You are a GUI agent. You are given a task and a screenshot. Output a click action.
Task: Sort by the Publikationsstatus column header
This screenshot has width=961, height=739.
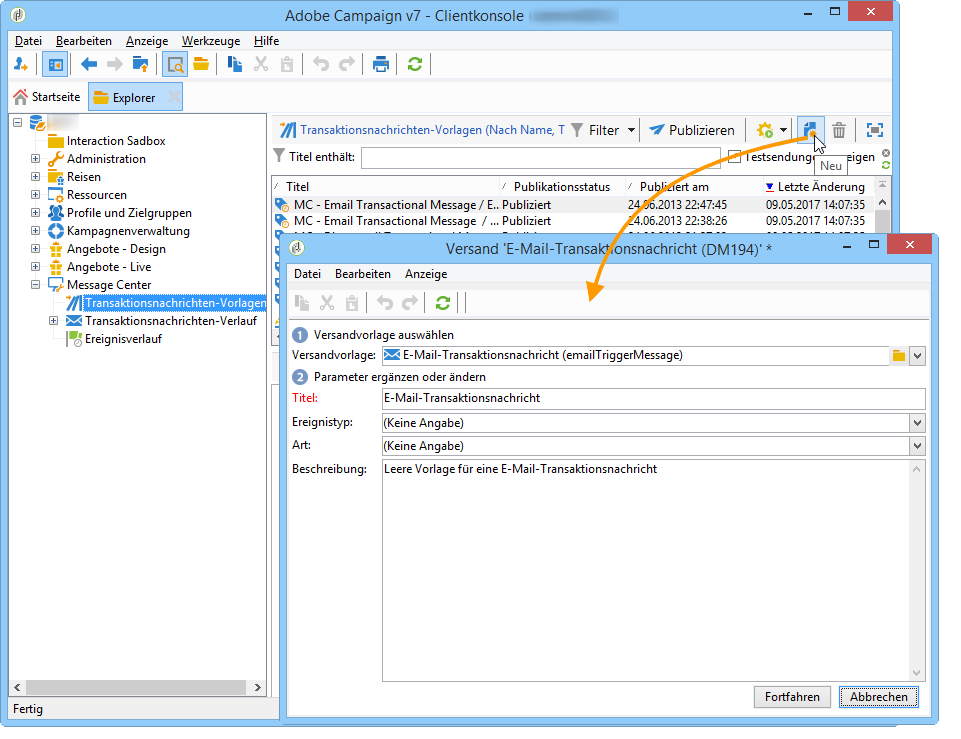(561, 187)
